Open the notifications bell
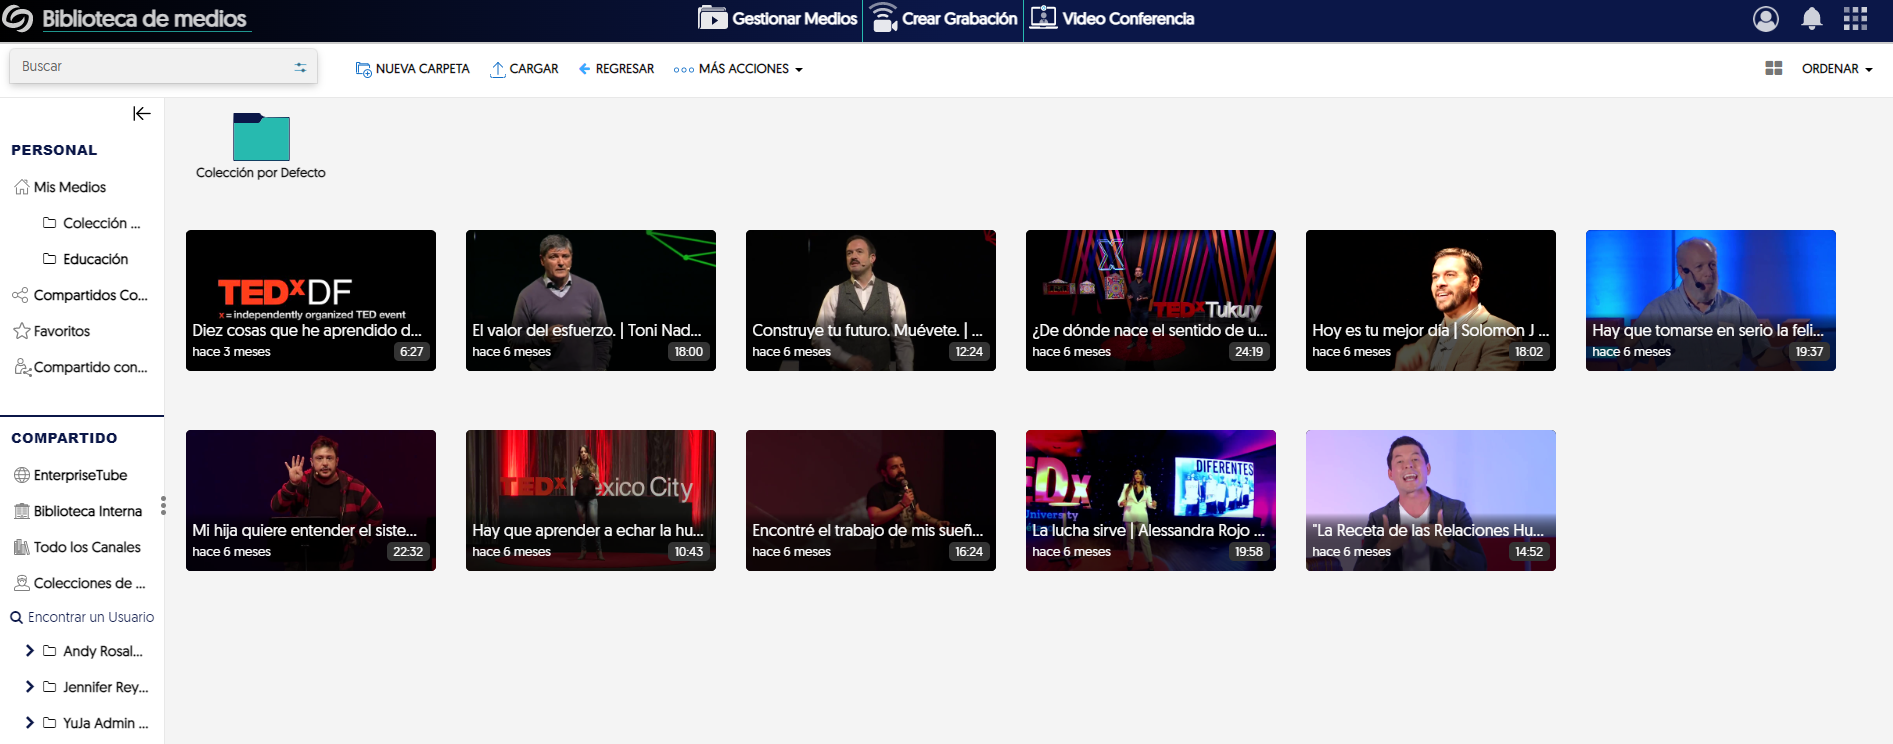The width and height of the screenshot is (1893, 744). [x=1811, y=19]
